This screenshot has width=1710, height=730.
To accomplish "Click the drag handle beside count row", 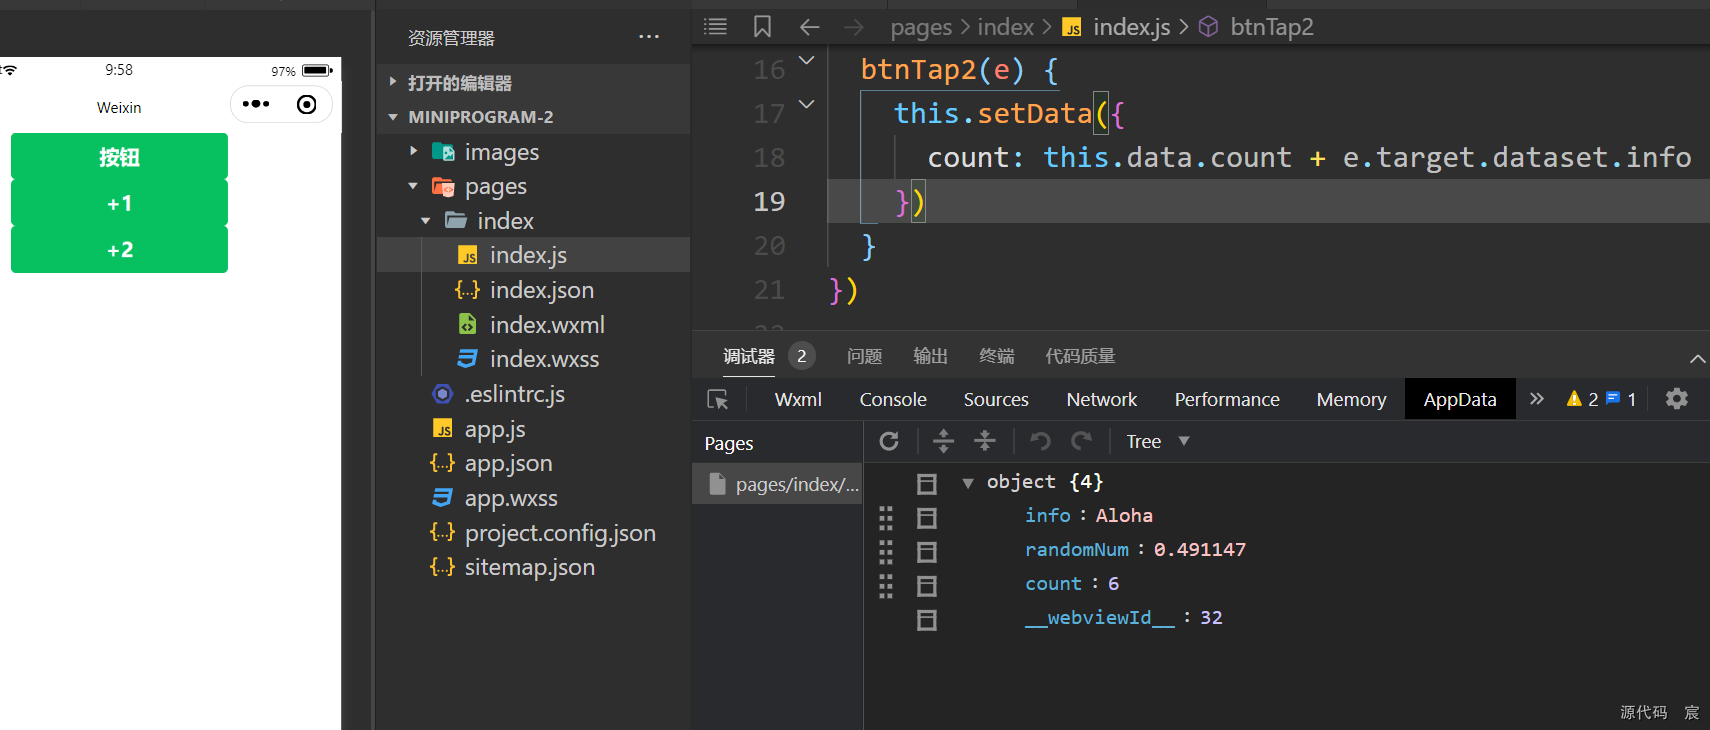I will coord(886,586).
